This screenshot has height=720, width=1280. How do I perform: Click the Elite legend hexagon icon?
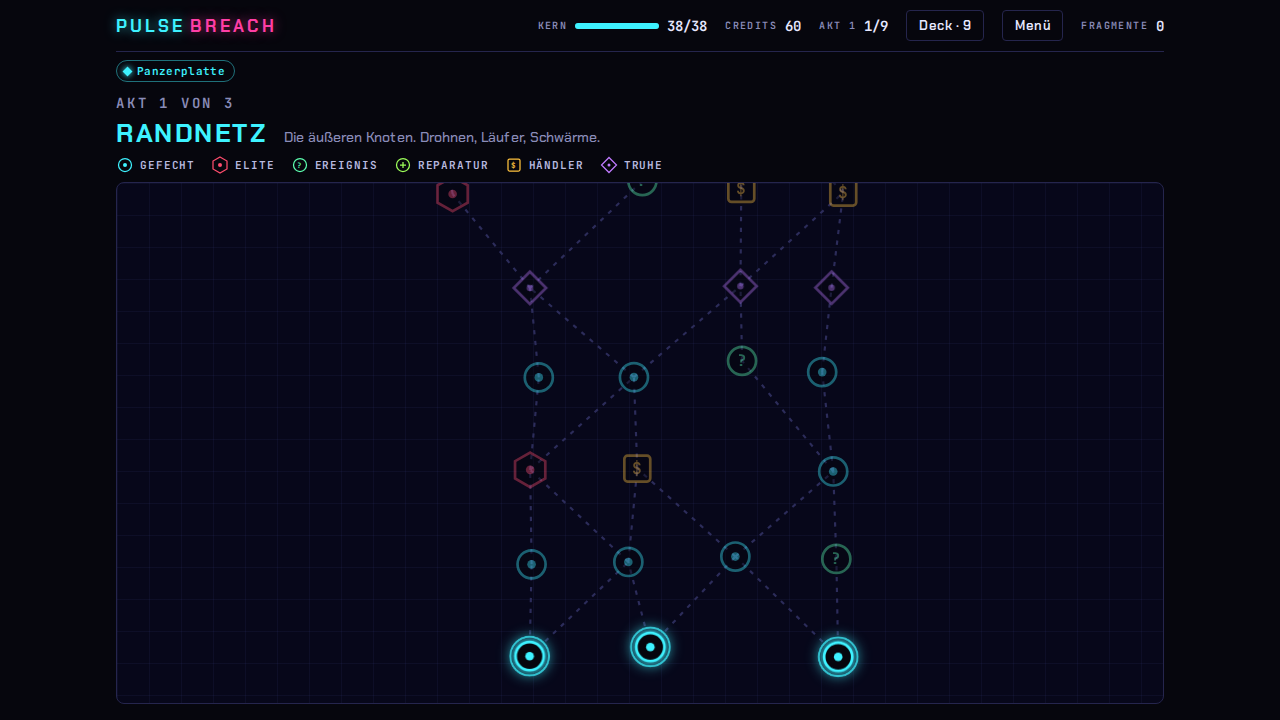(220, 165)
